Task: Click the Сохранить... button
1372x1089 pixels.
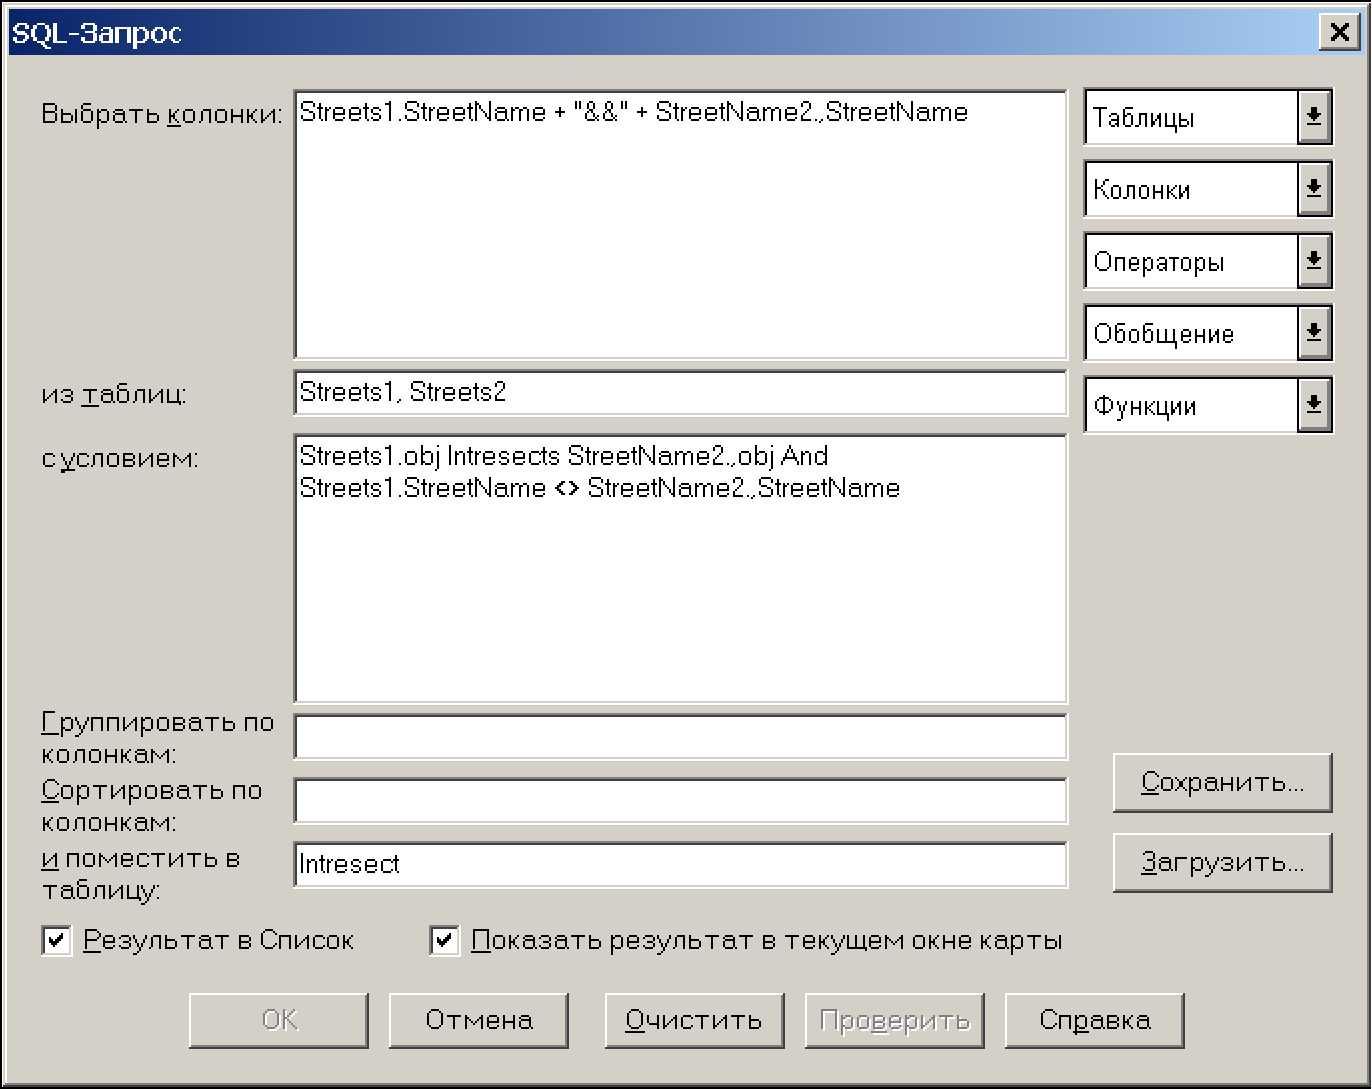Action: click(x=1222, y=783)
